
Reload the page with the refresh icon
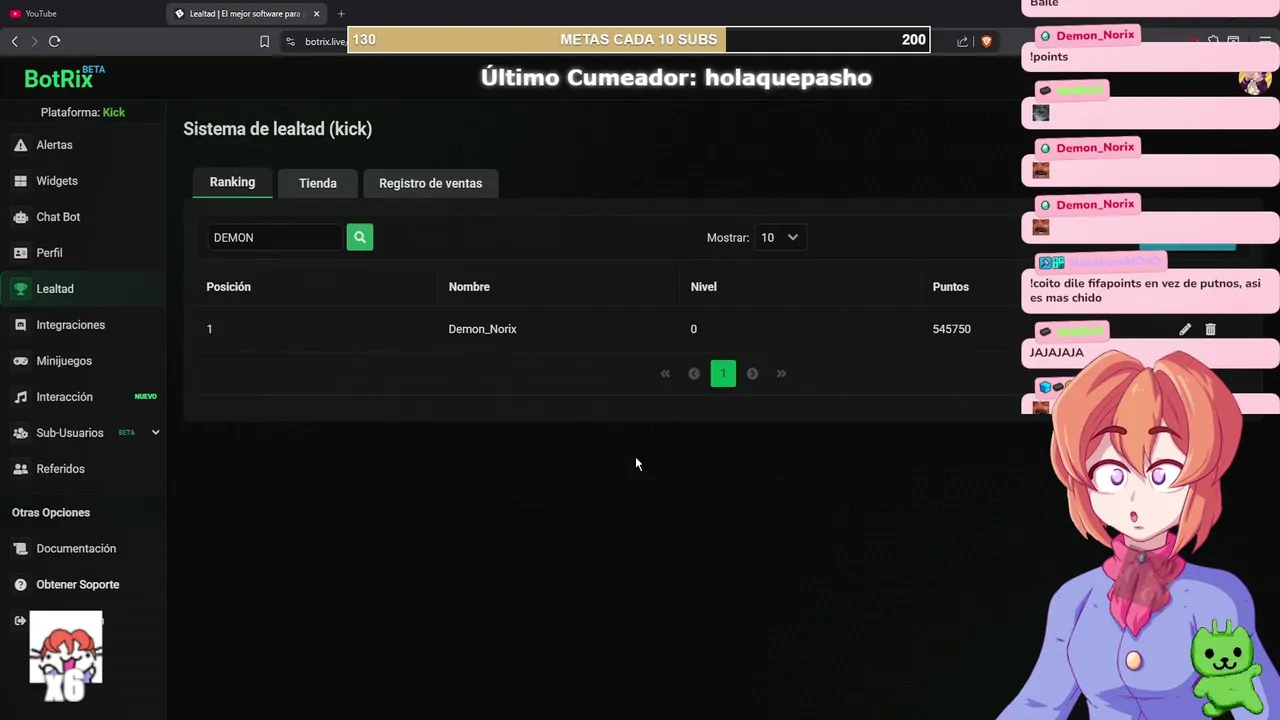click(54, 41)
